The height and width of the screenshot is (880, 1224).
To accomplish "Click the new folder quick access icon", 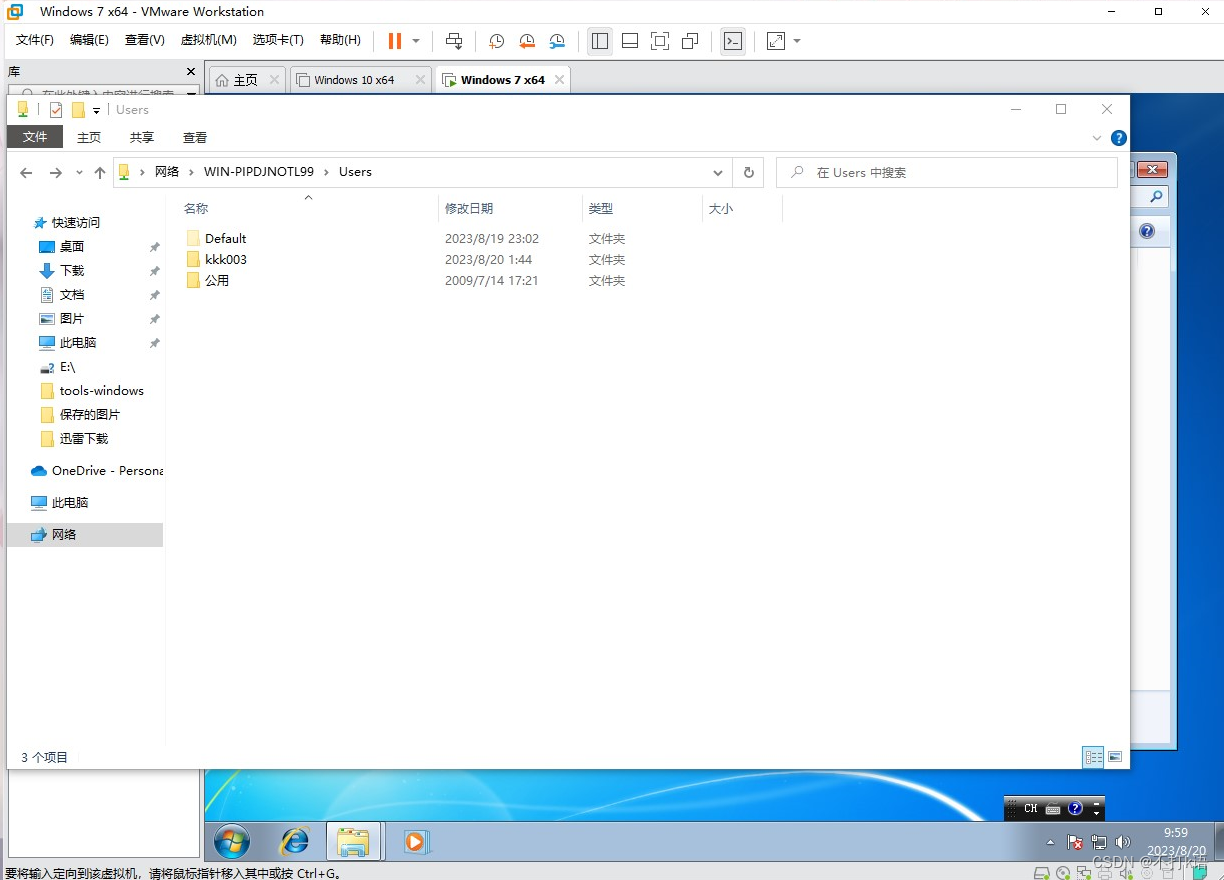I will pyautogui.click(x=78, y=110).
